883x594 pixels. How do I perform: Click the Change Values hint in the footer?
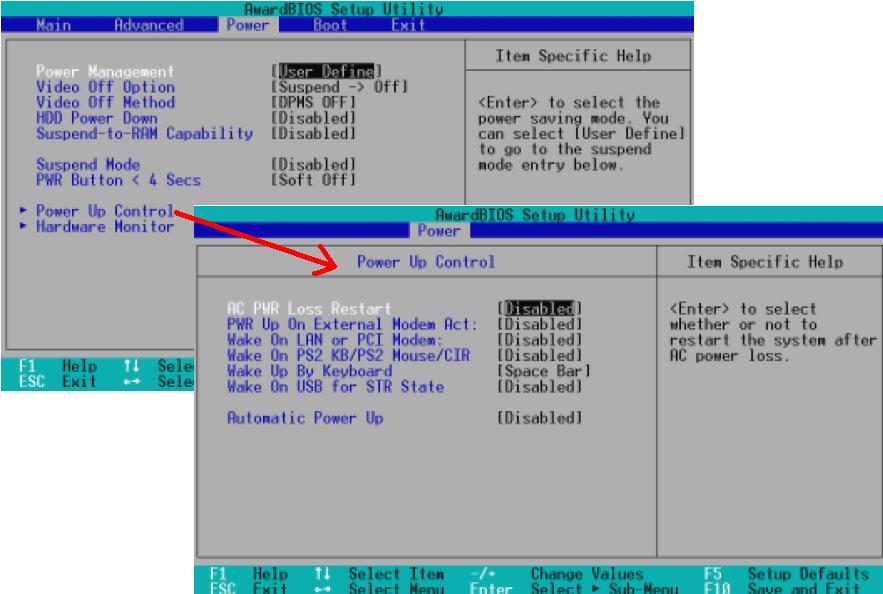[x=587, y=574]
